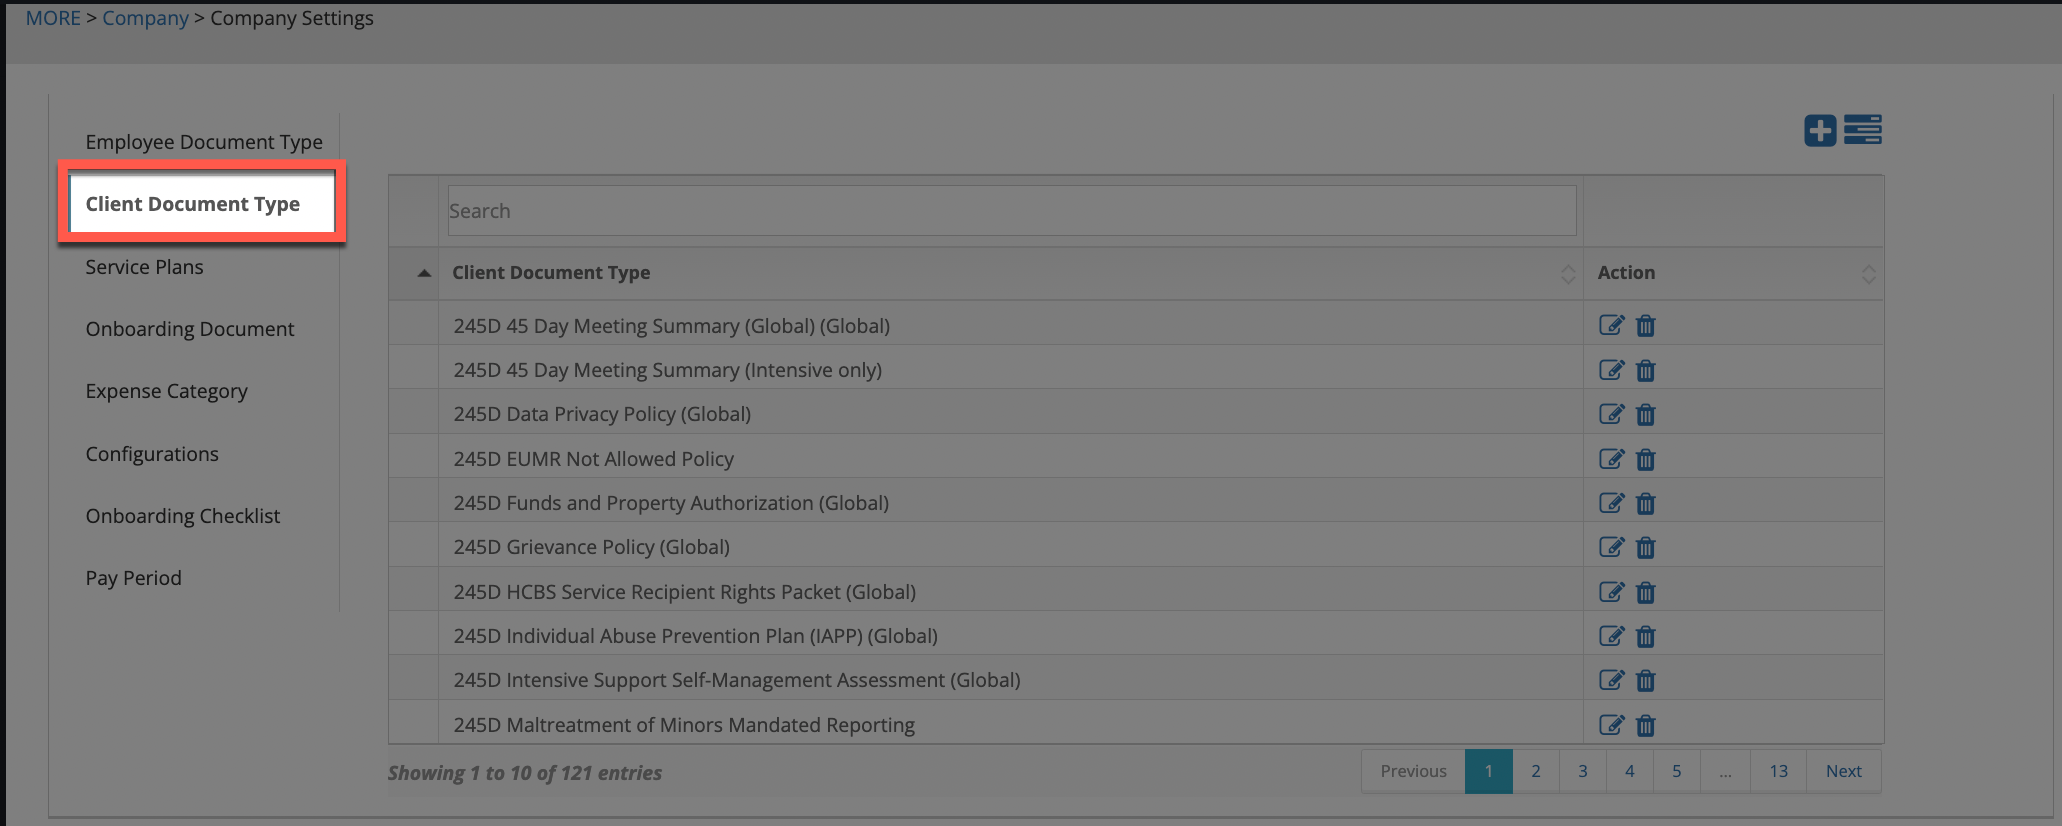Follow the Company breadcrumb link

pos(145,18)
